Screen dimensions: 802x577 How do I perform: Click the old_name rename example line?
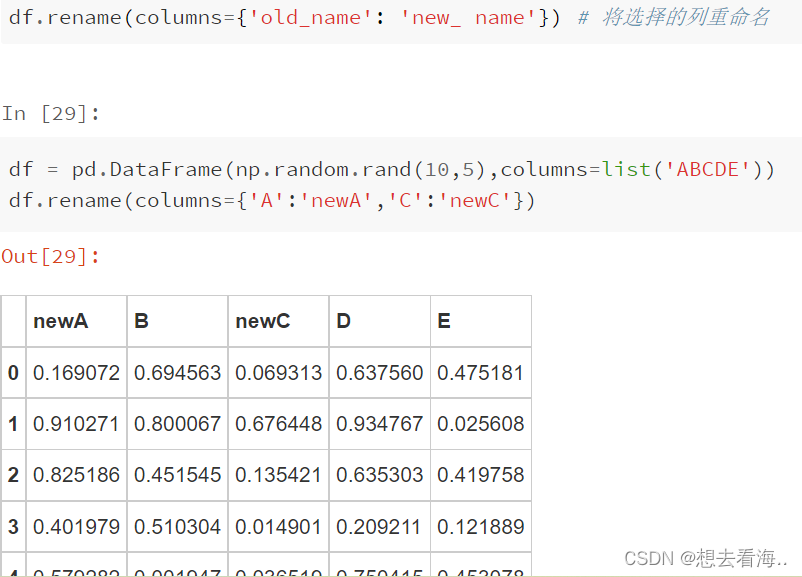pyautogui.click(x=285, y=18)
